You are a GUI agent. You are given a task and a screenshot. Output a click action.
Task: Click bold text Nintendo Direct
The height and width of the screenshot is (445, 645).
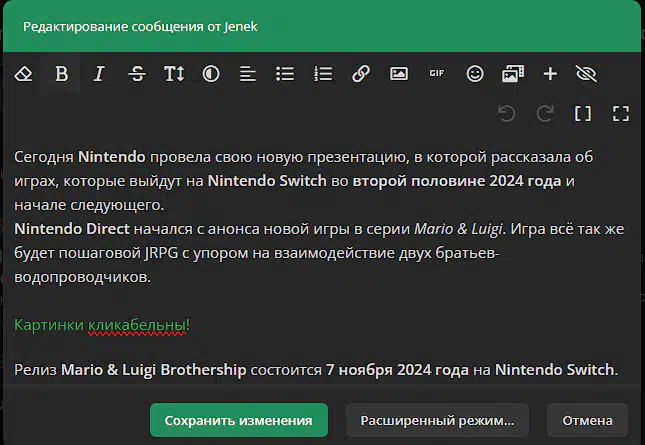point(72,229)
